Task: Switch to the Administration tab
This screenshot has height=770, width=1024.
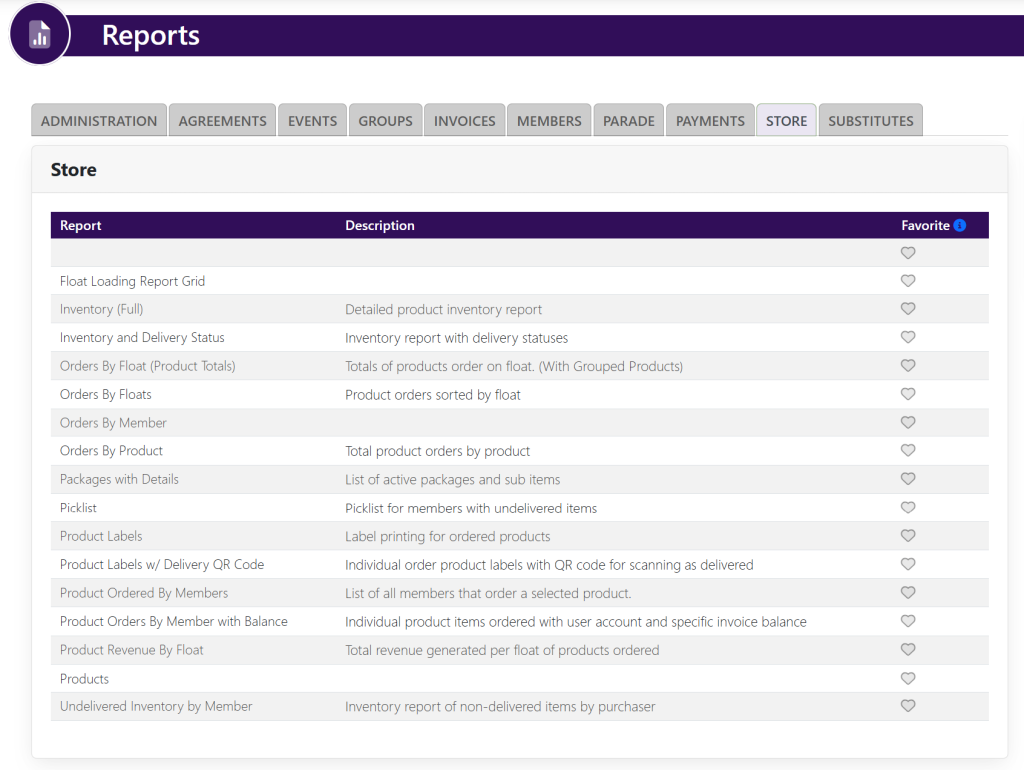Action: 99,121
